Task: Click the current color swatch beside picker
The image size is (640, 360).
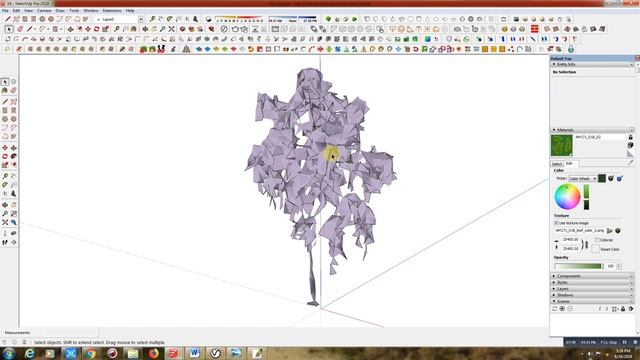Action: point(602,178)
